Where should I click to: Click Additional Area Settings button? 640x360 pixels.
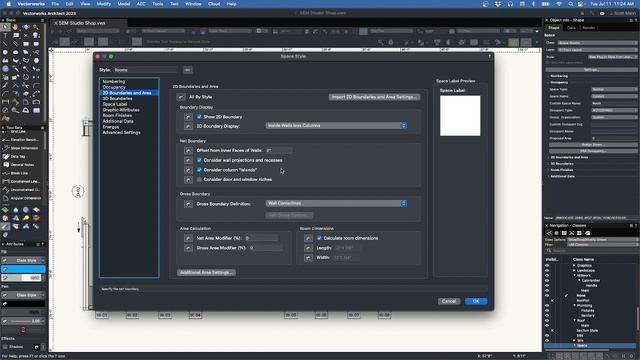207,273
